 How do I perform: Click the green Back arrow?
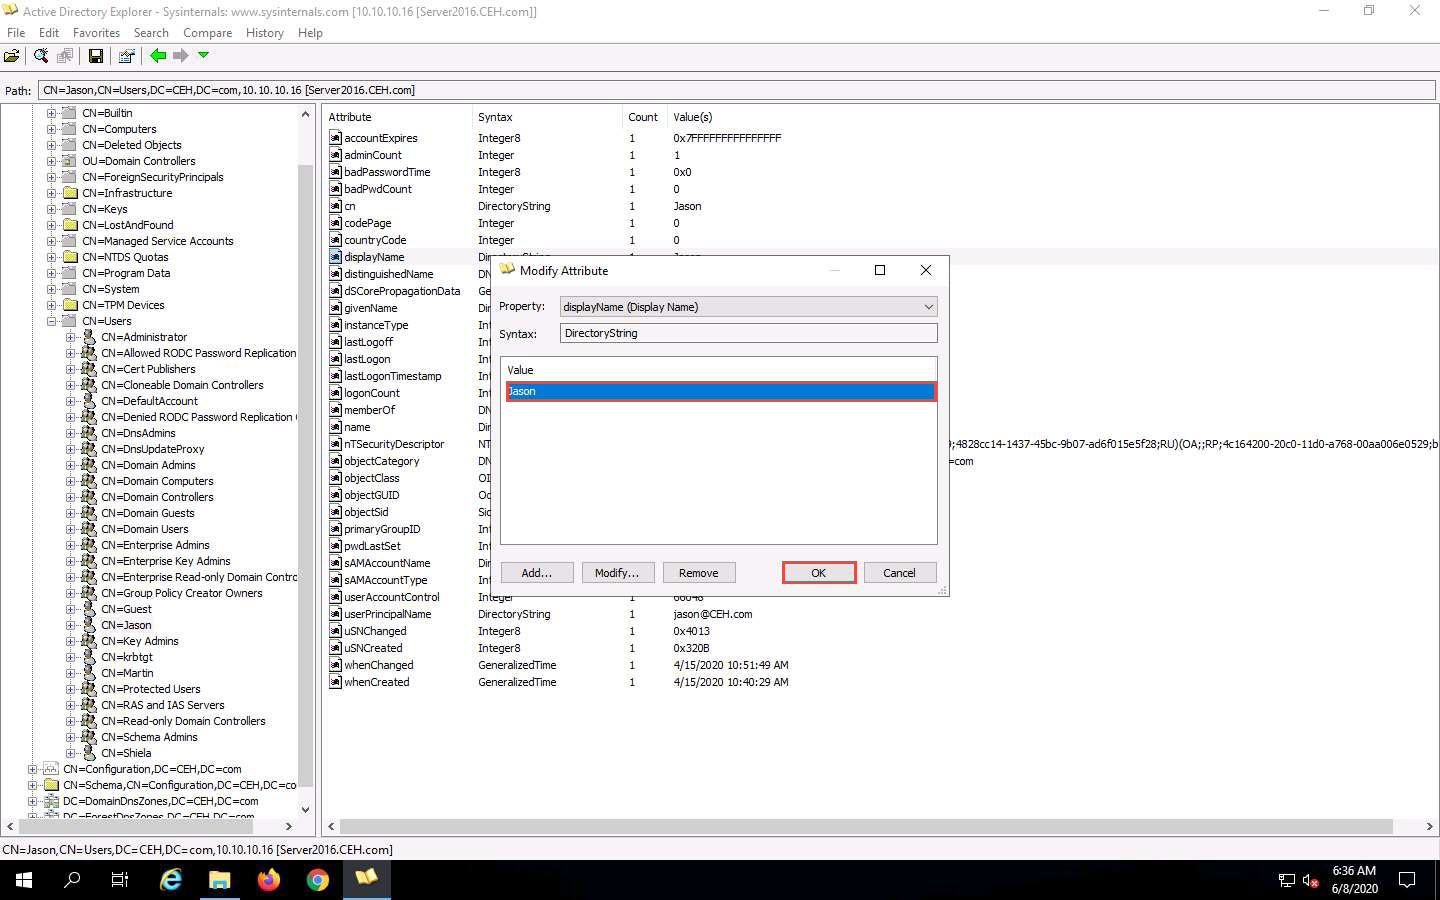(x=158, y=56)
